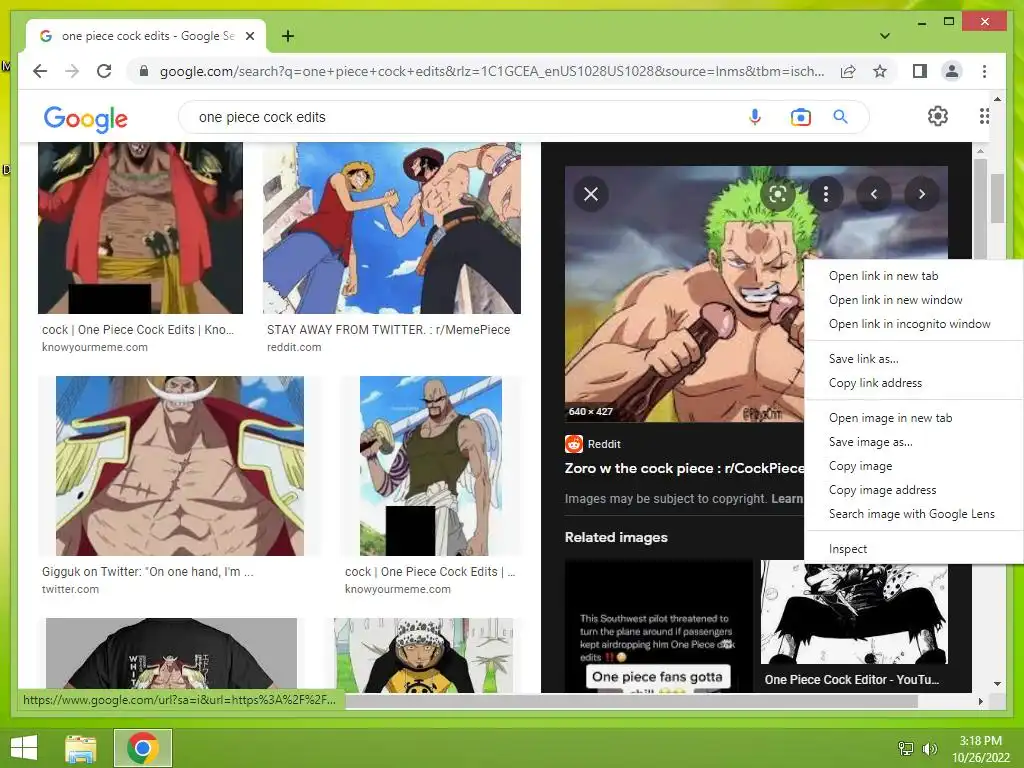Open the Windows Start menu
The width and height of the screenshot is (1024, 768).
point(24,748)
